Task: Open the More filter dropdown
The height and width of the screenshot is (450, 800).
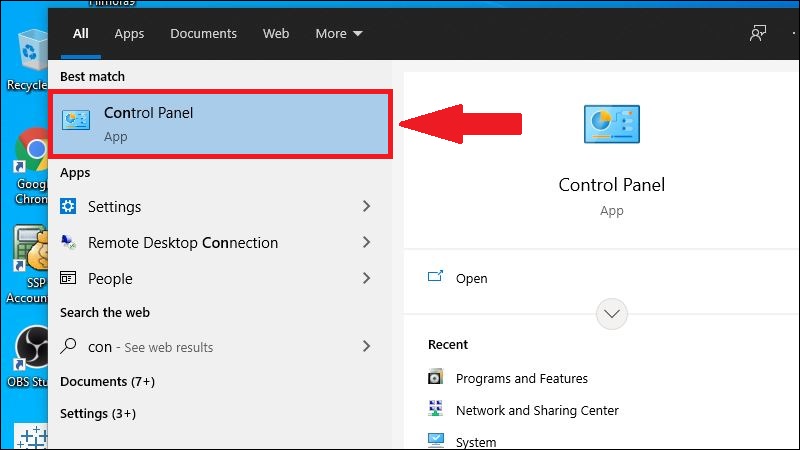Action: click(x=339, y=33)
